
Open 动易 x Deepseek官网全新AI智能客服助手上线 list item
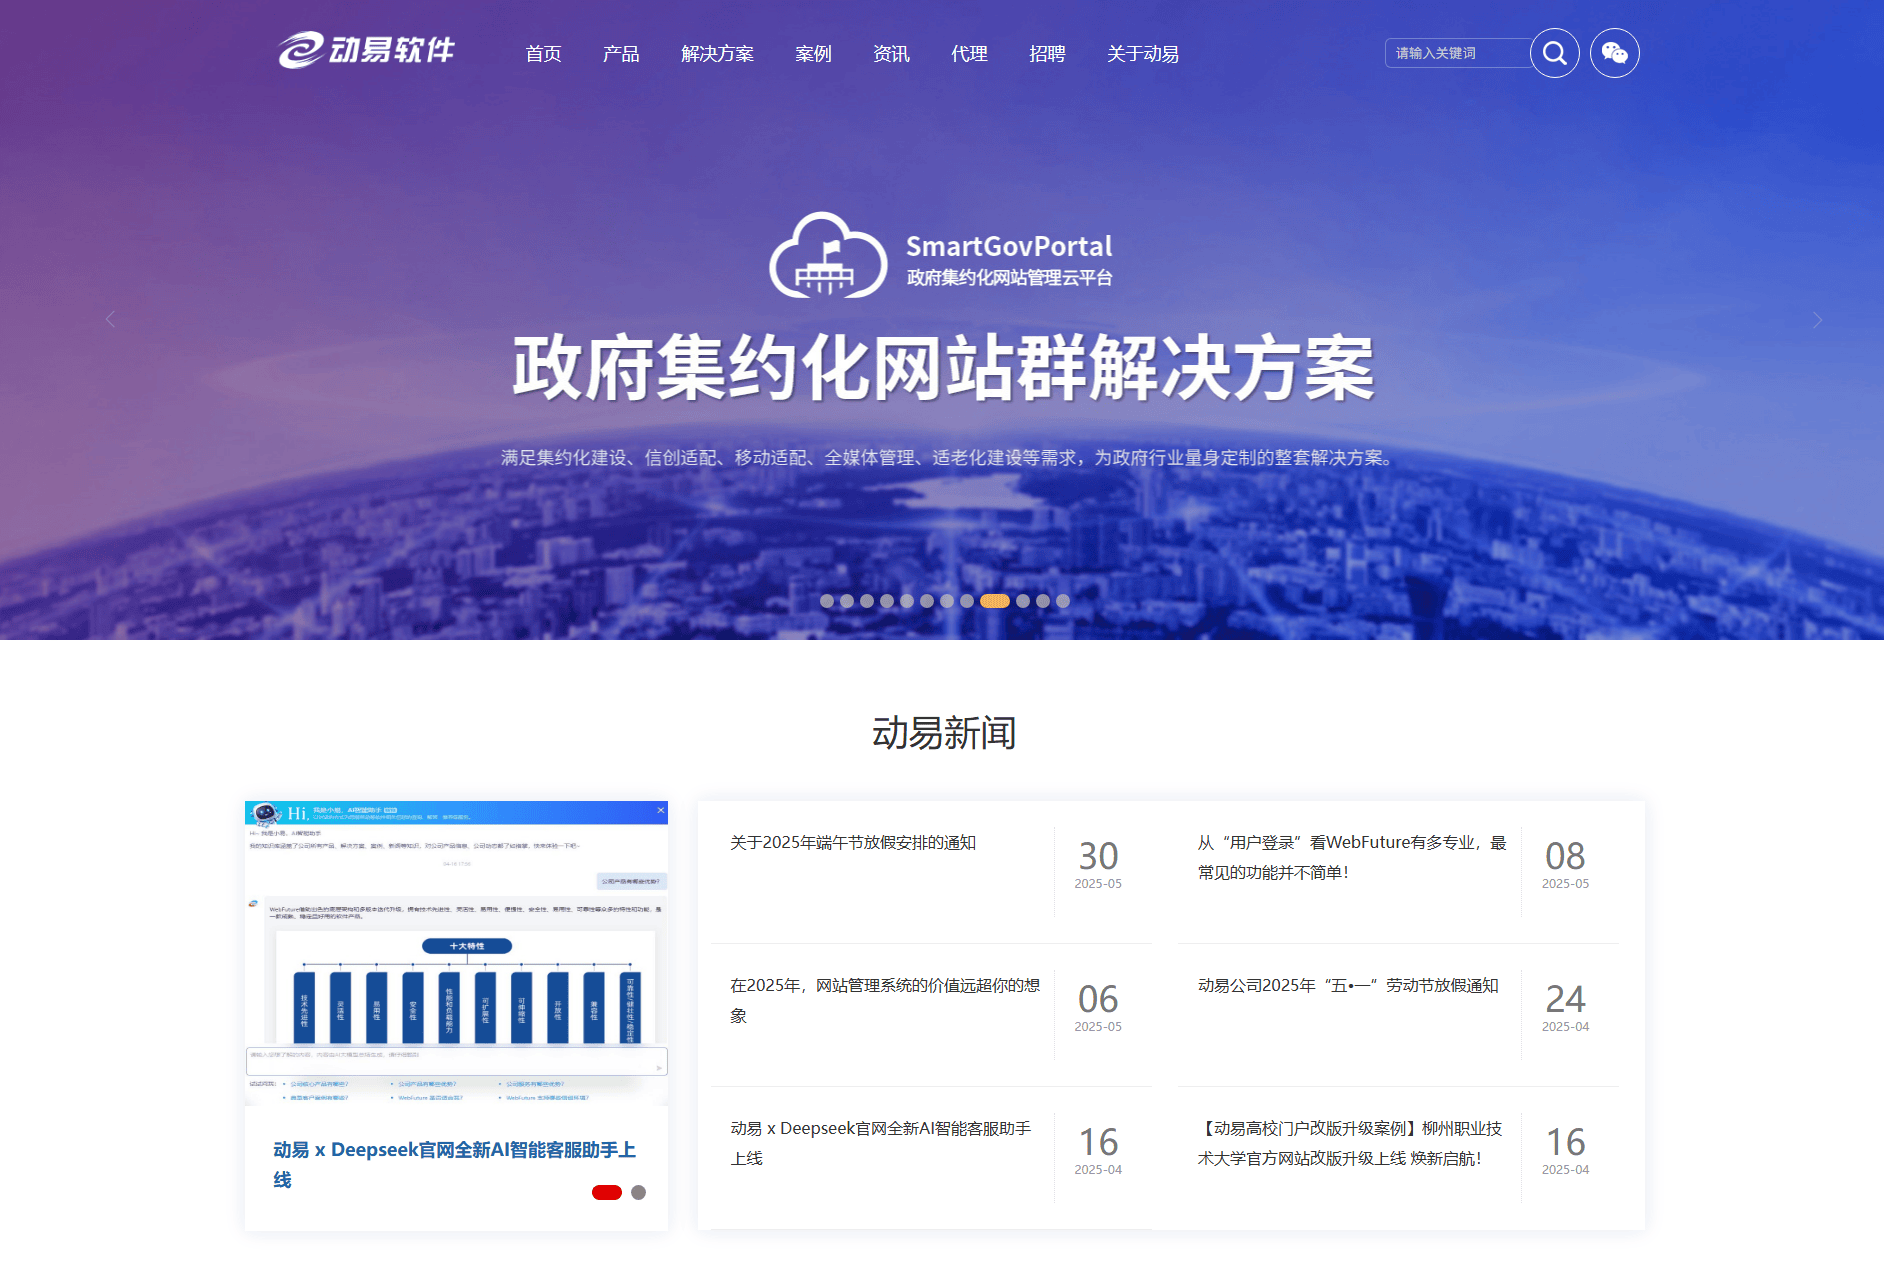880,1144
